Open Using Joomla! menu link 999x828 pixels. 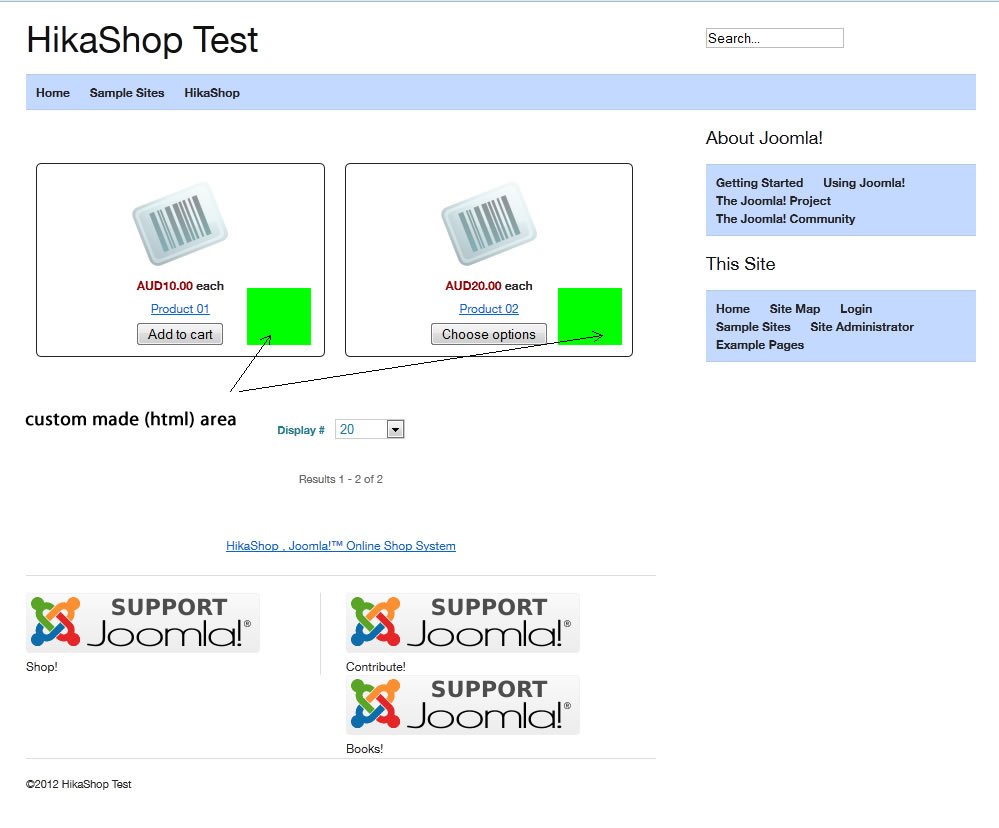pos(864,183)
